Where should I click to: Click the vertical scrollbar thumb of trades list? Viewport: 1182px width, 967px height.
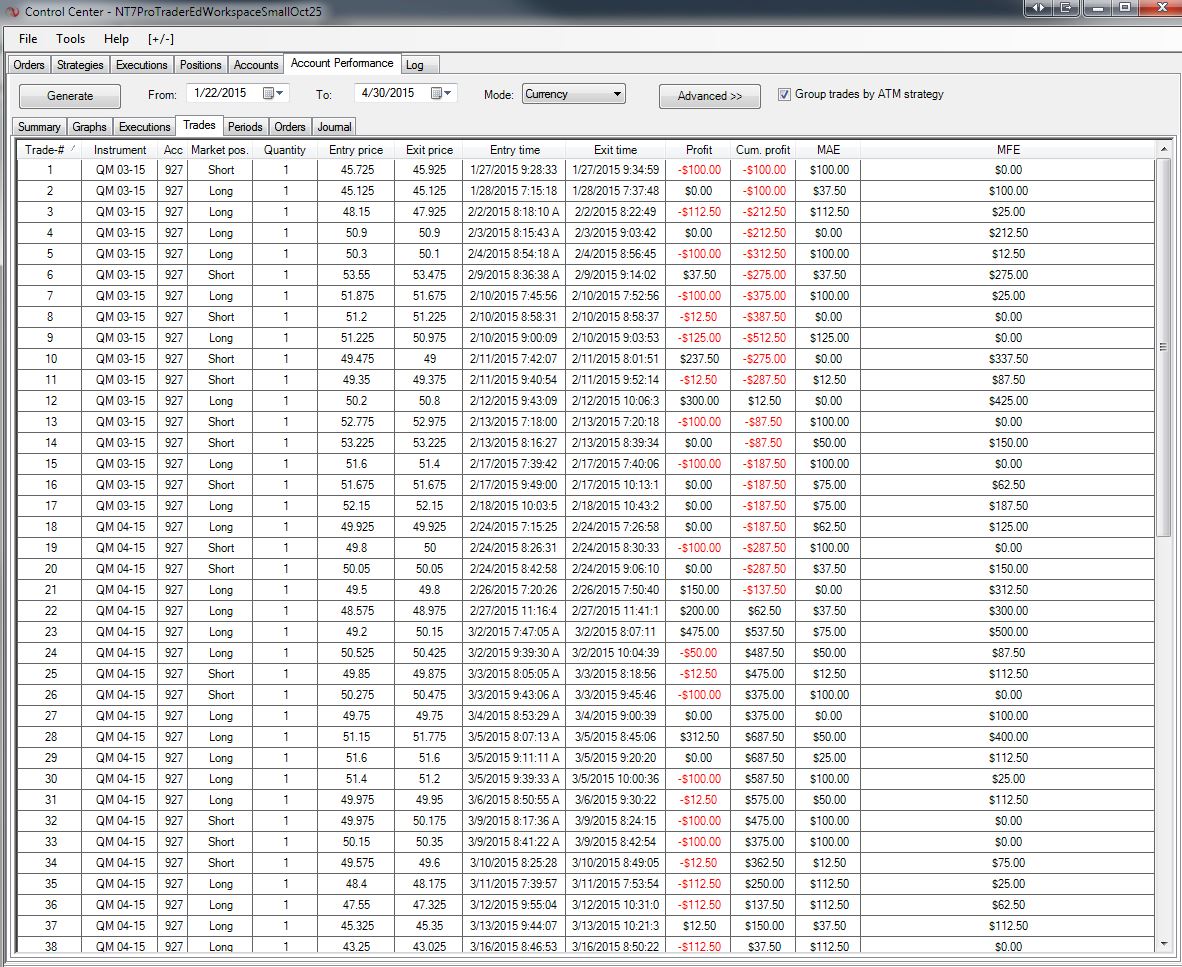coord(1163,347)
